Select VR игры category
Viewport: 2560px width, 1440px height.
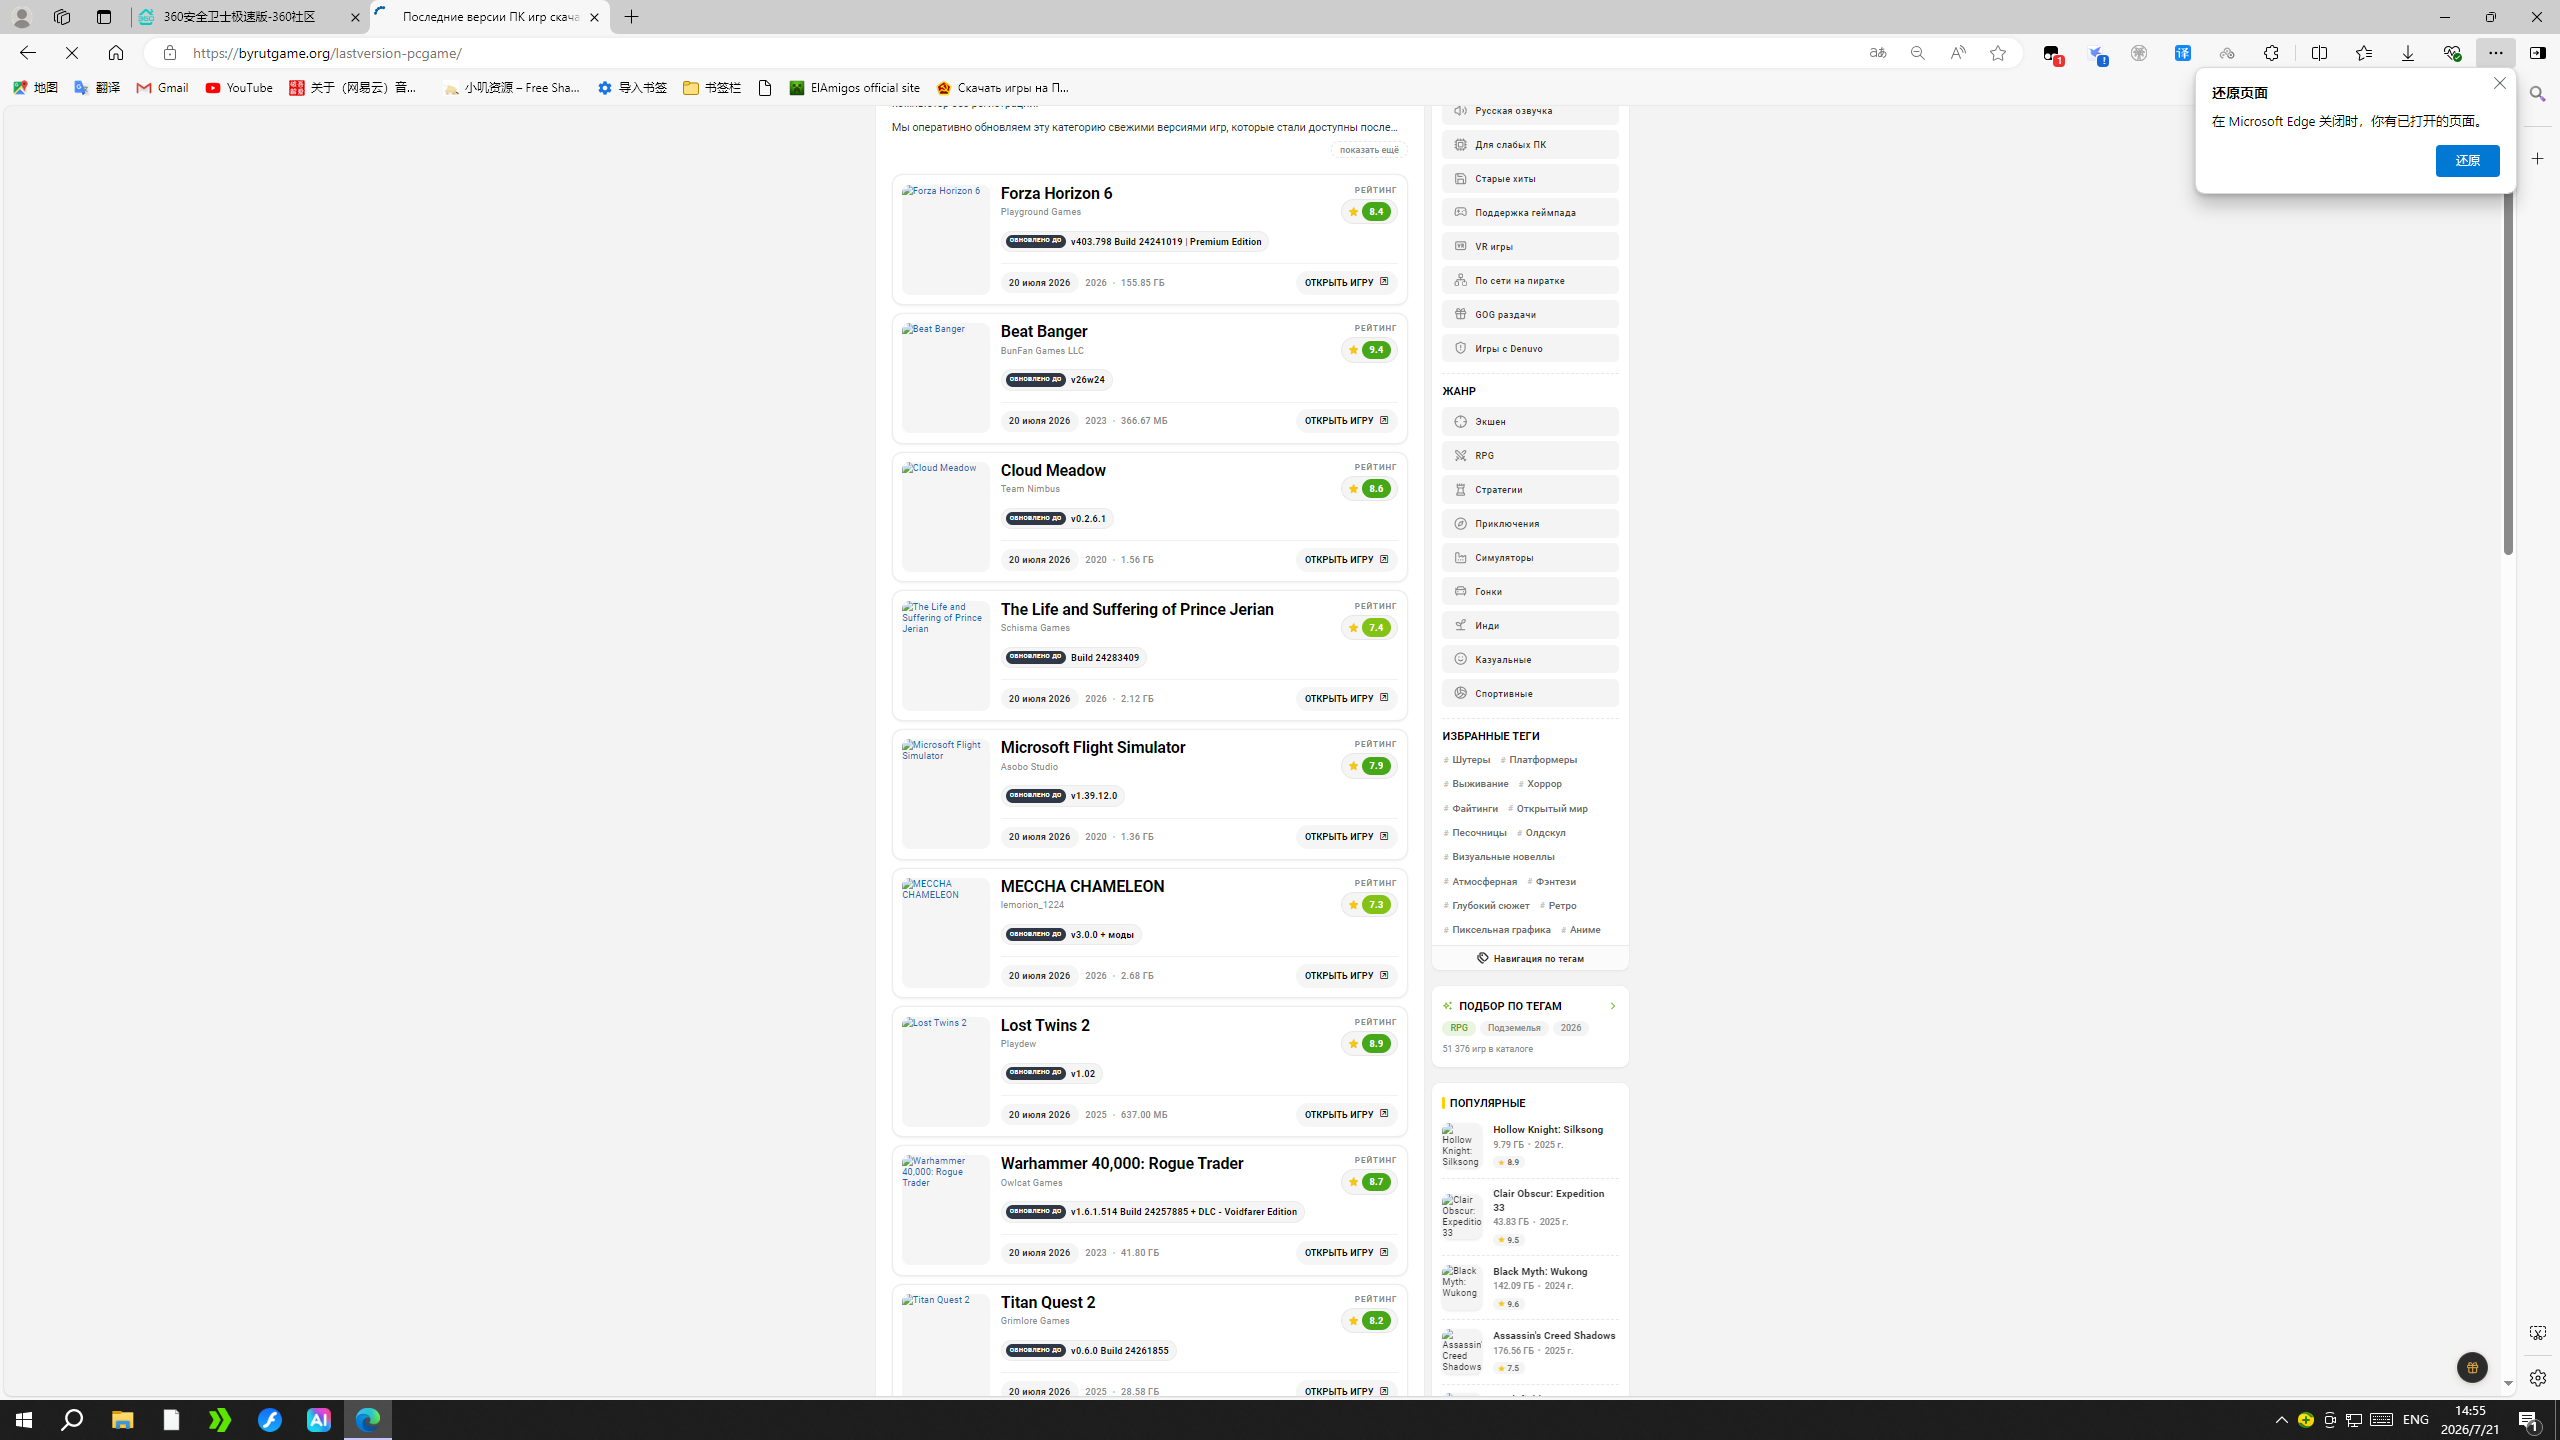click(1529, 246)
